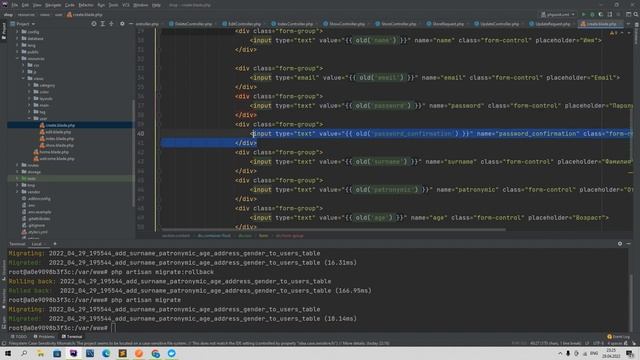640x360 pixels.
Task: Expand the storage folder
Action: click(17, 172)
